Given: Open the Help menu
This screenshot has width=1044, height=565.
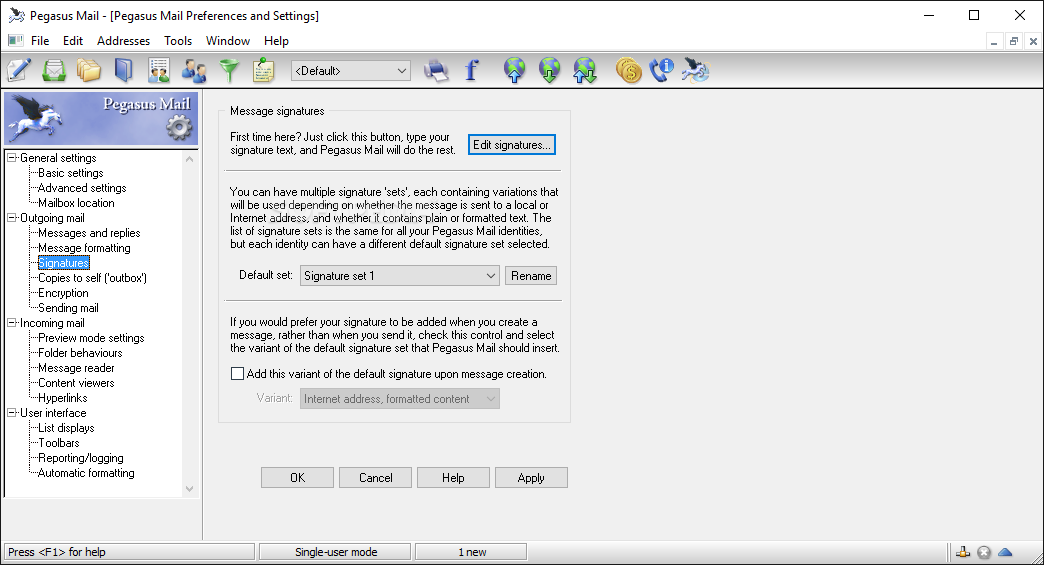Looking at the screenshot, I should pos(276,41).
